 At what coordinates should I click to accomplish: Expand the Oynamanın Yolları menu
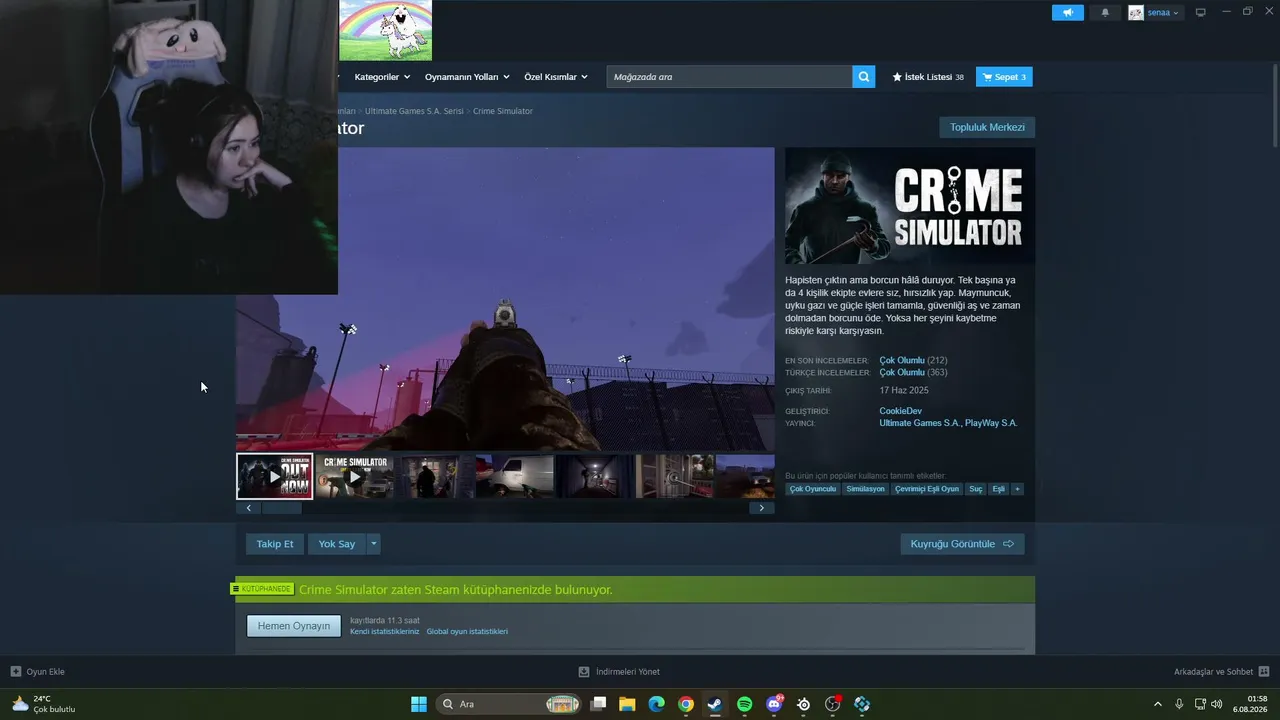point(467,77)
